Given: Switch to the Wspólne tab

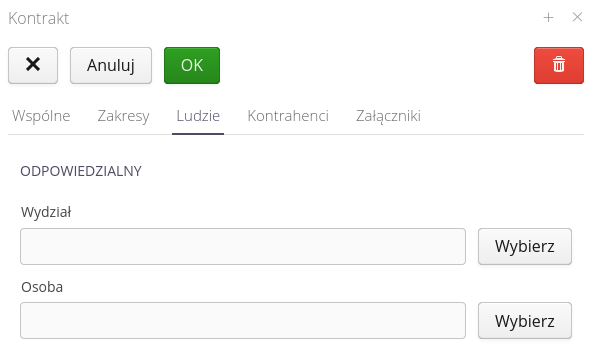Looking at the screenshot, I should 41,116.
